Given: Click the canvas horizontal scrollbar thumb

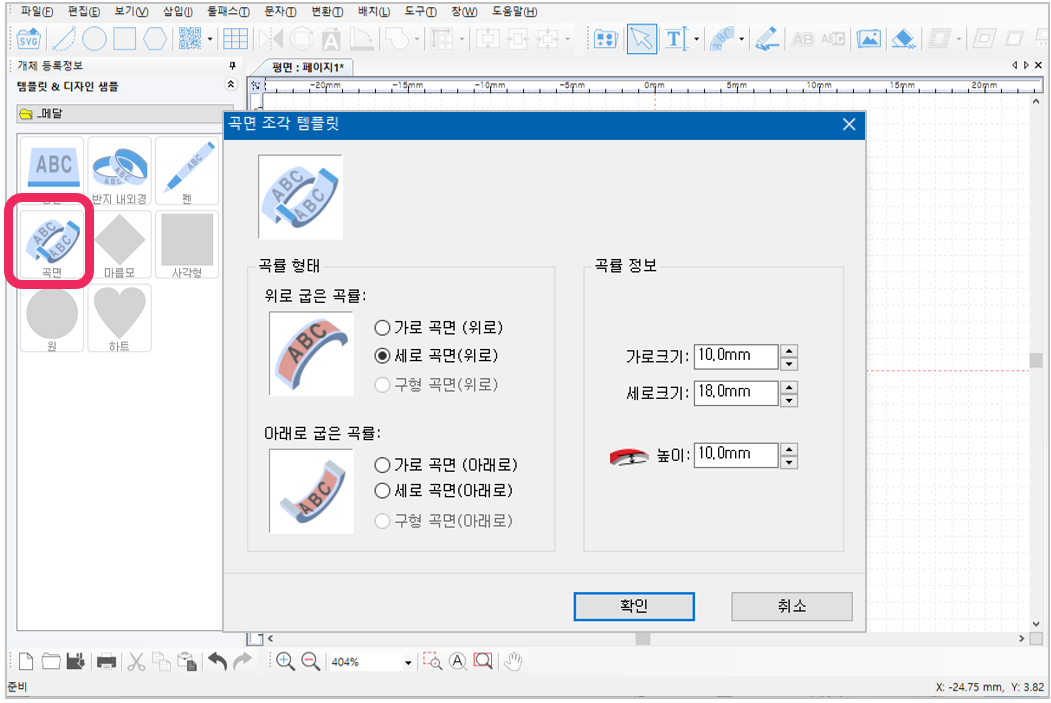Looking at the screenshot, I should coord(643,639).
